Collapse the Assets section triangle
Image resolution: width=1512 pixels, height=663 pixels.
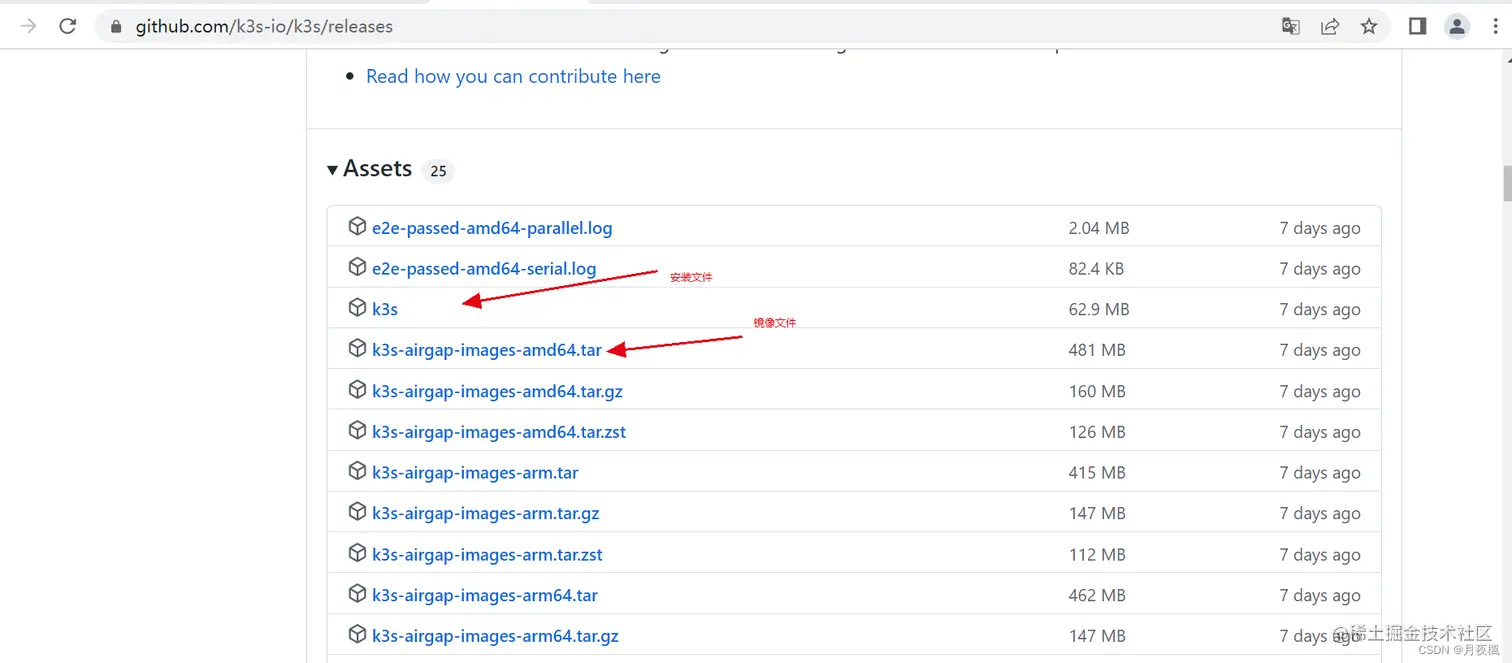coord(332,170)
